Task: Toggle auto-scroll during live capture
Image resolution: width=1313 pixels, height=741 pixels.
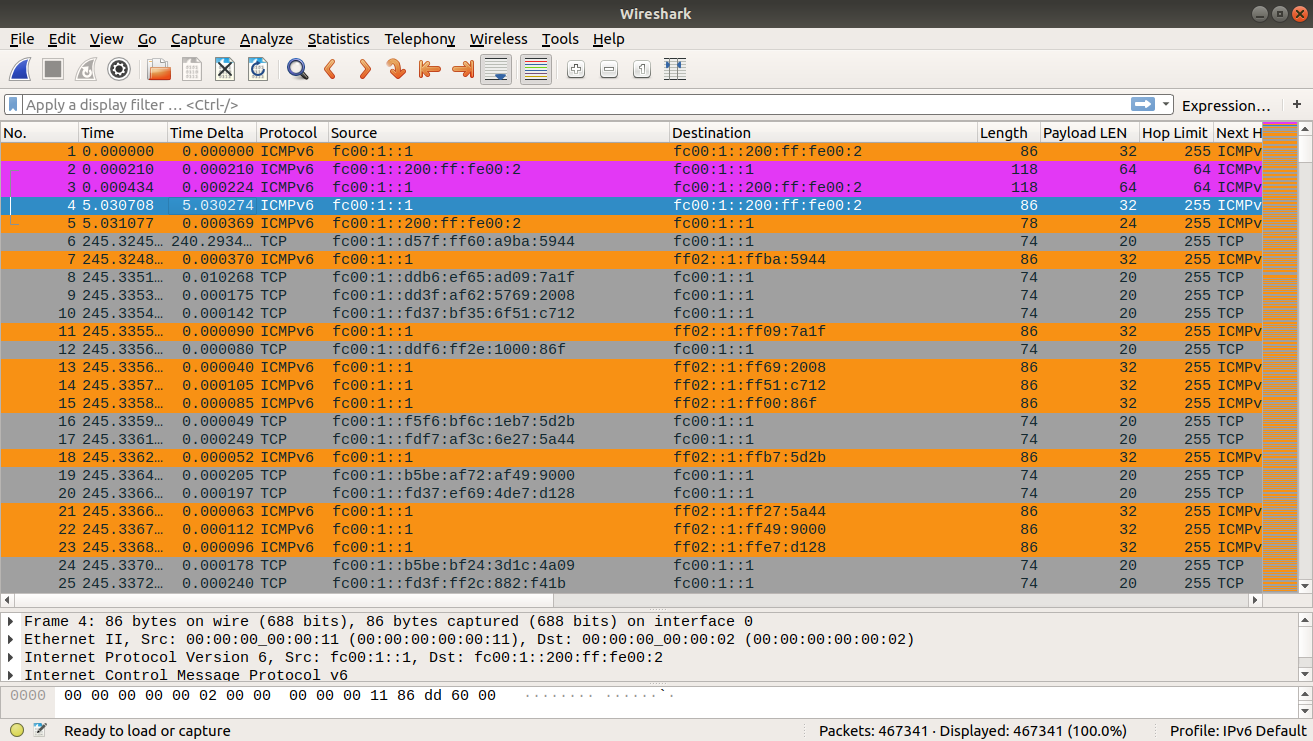Action: pos(497,69)
